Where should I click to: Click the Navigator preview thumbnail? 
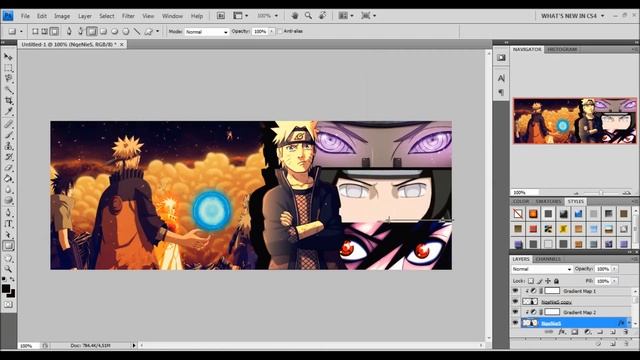575,121
